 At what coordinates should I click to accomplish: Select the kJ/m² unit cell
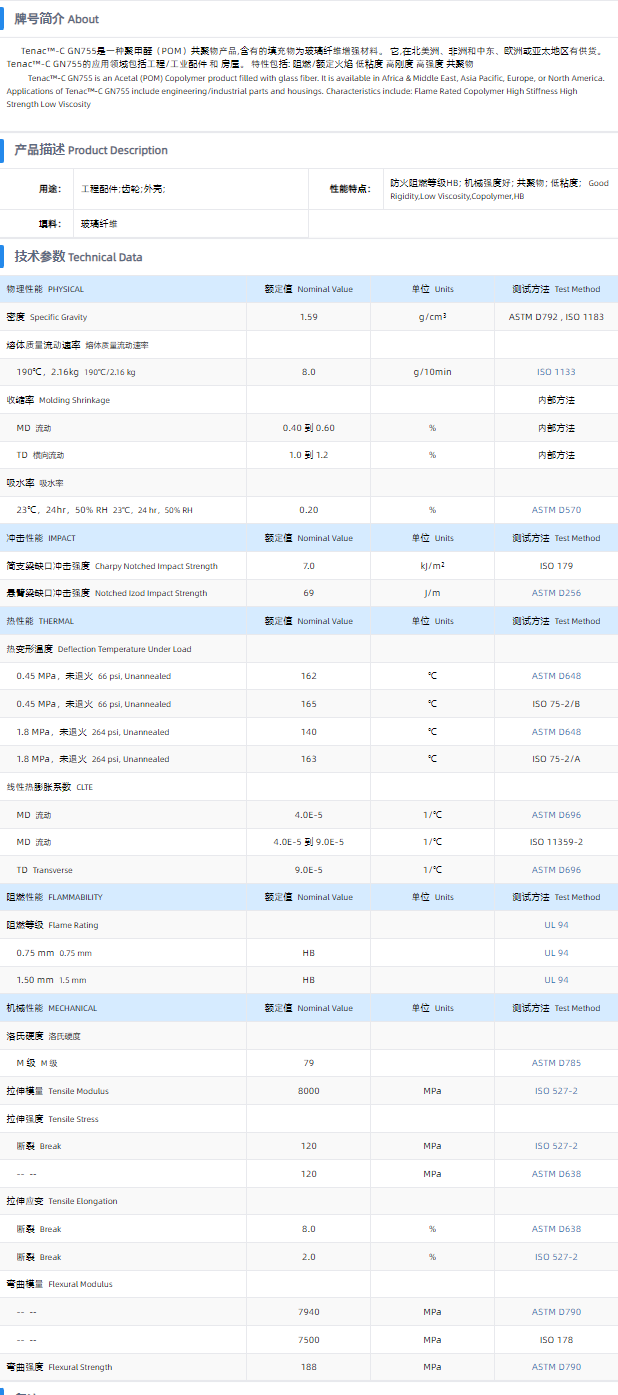[432, 566]
